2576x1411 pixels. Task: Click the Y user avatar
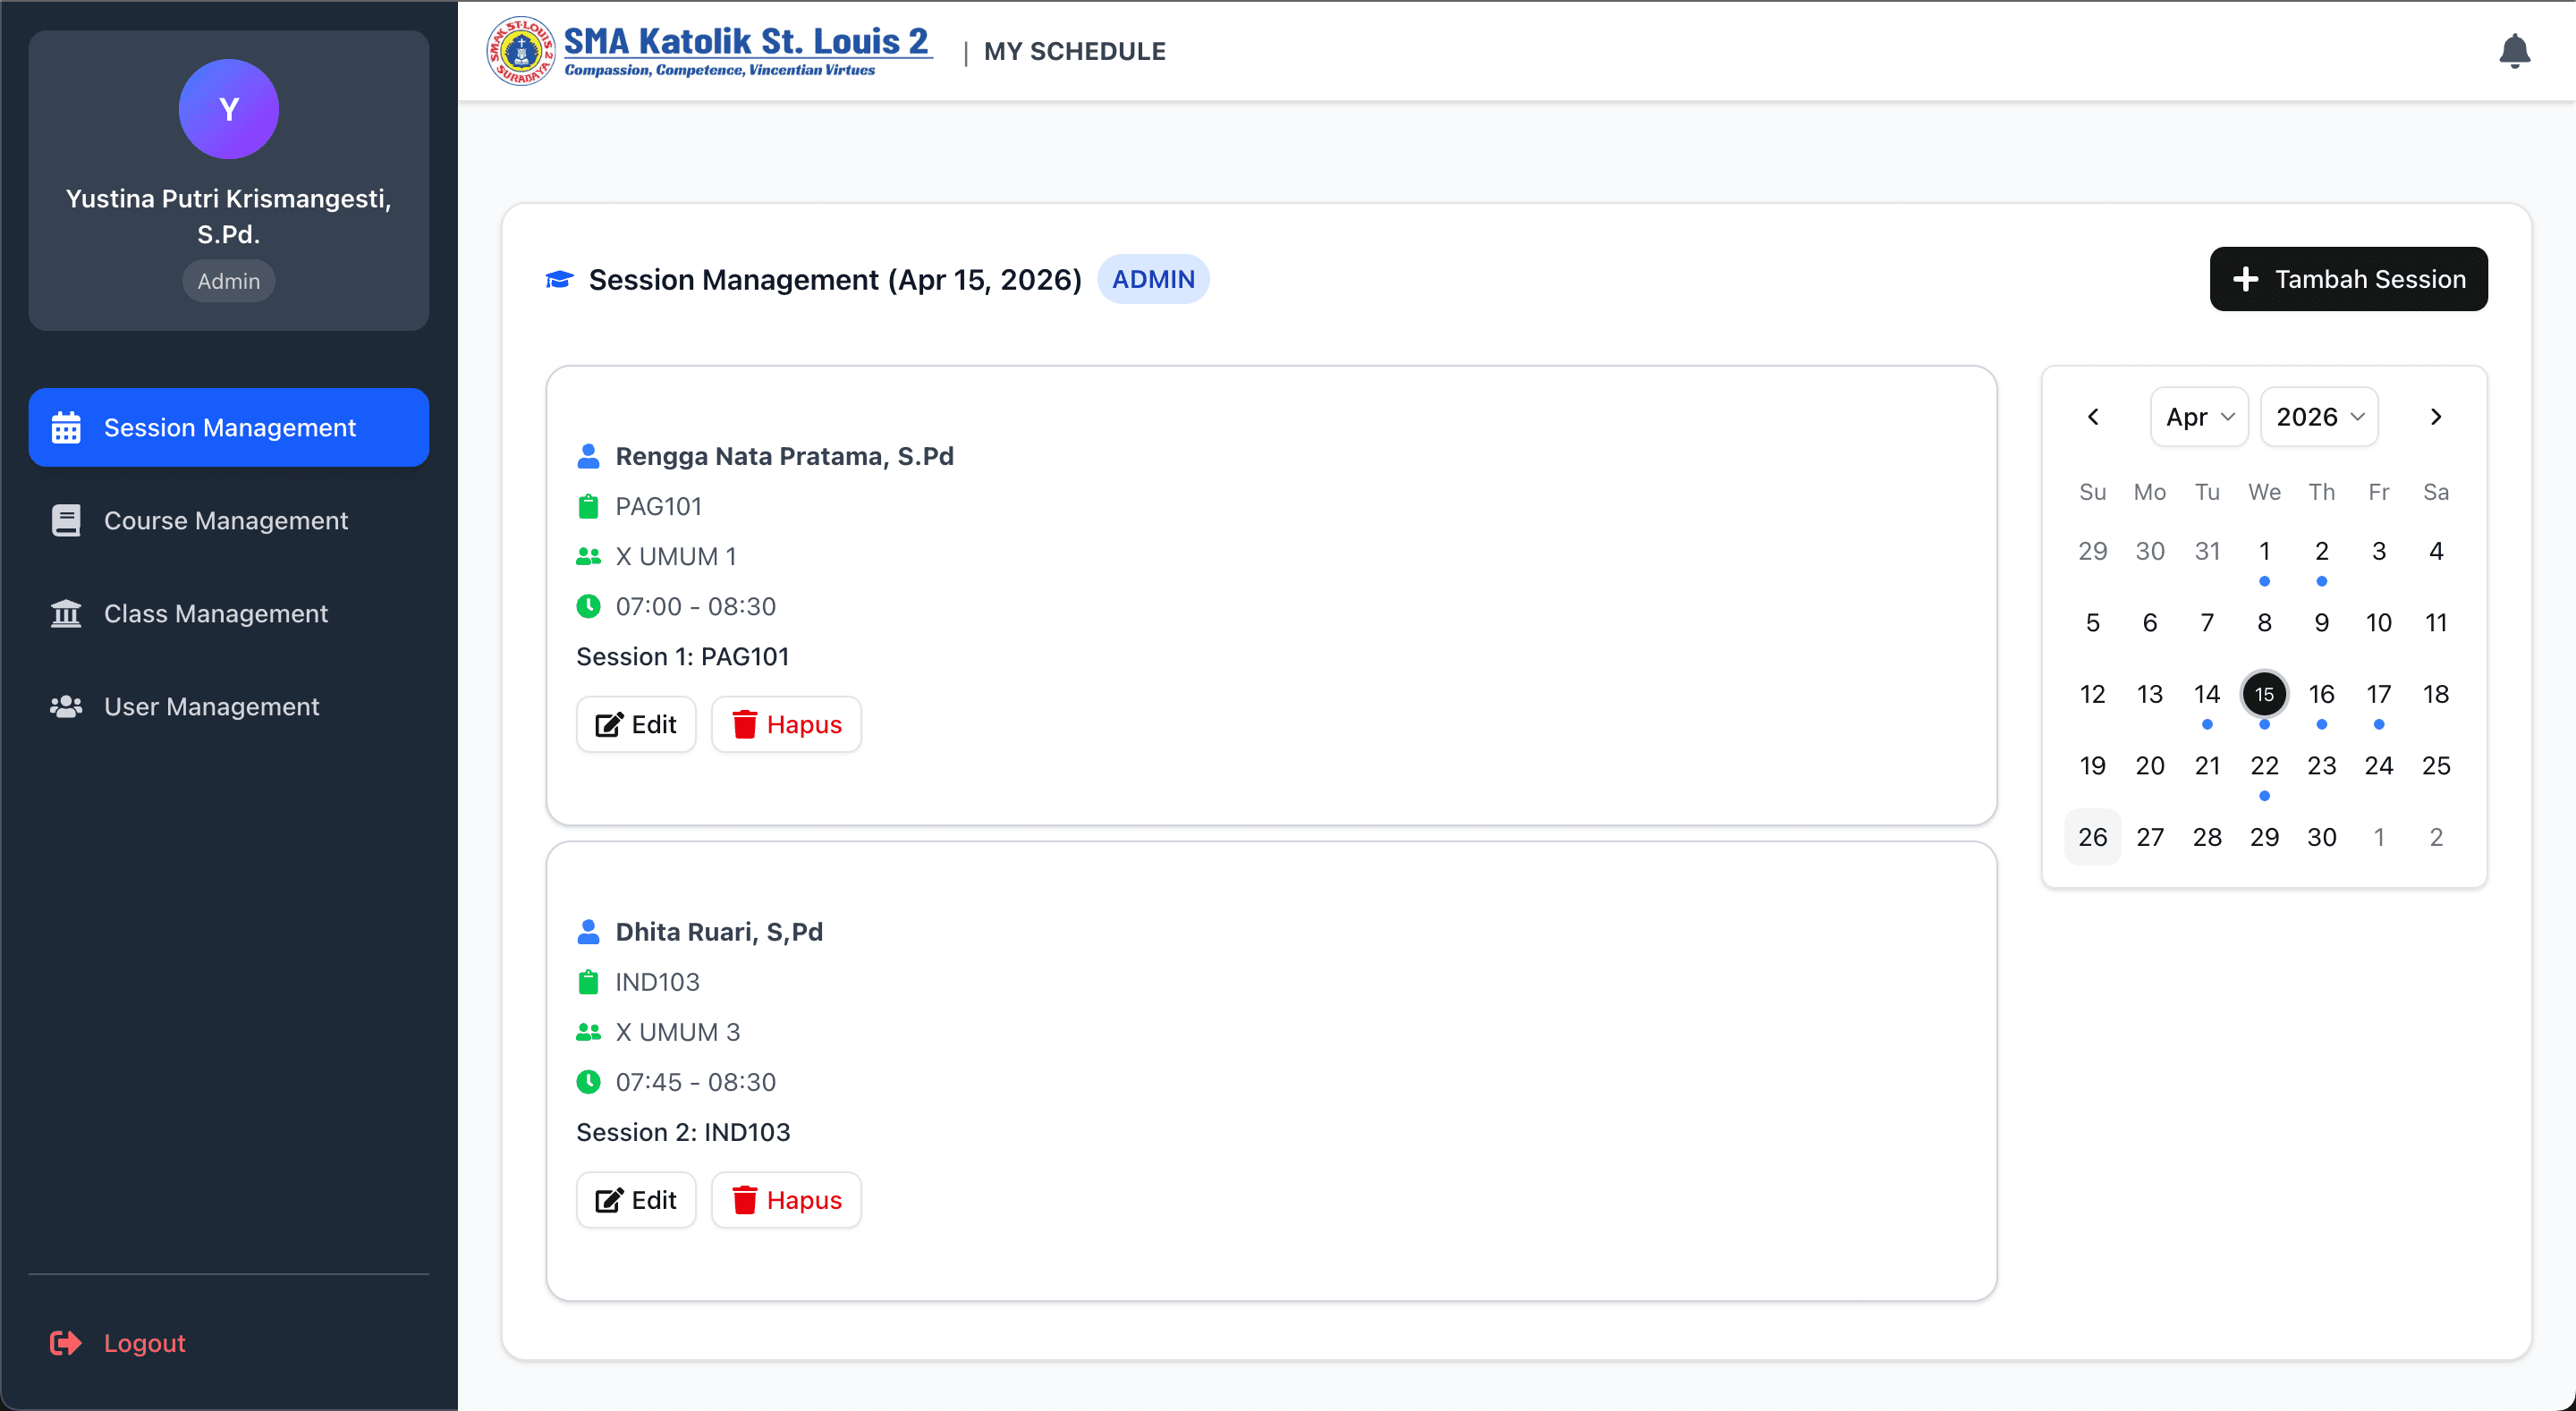[x=228, y=109]
